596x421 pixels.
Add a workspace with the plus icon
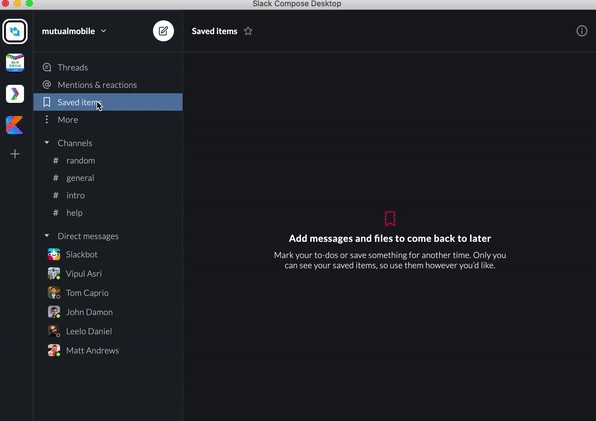click(15, 154)
